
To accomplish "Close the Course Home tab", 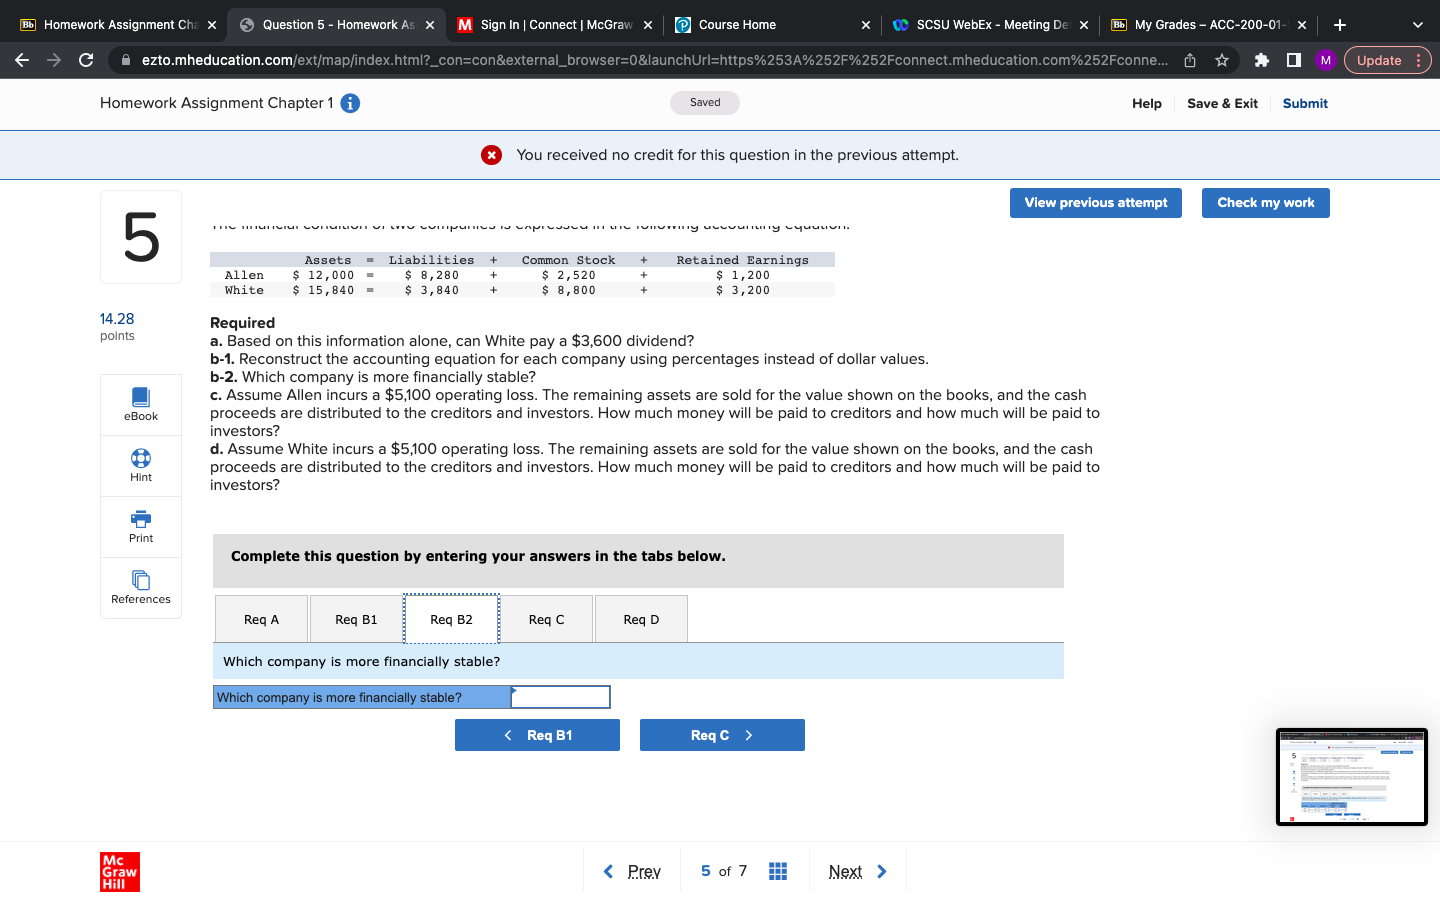I will (865, 25).
